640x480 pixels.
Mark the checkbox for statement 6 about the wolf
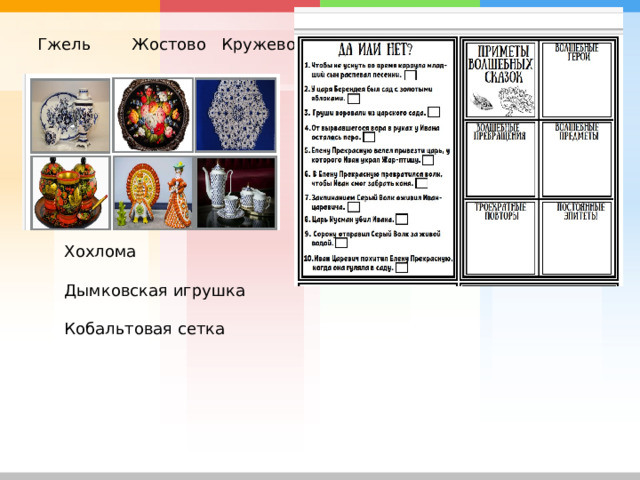coord(421,183)
